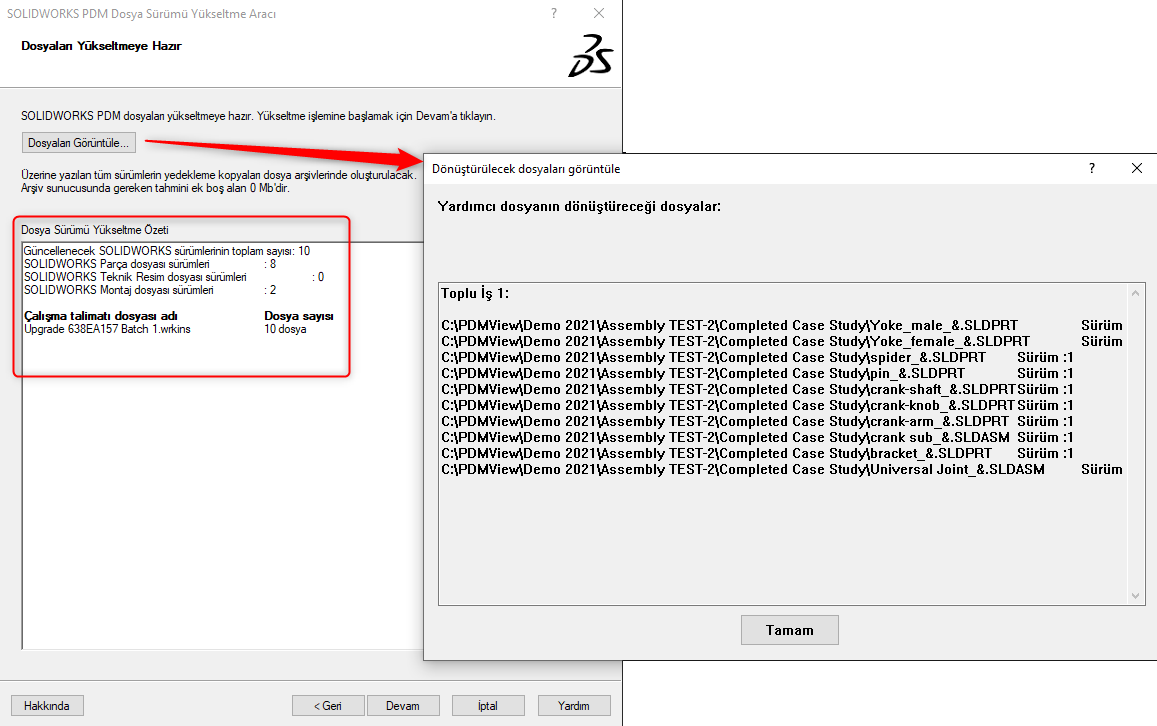Close the SOLIDWORKS PDM upgrade tool window
The image size is (1157, 726).
tap(598, 13)
